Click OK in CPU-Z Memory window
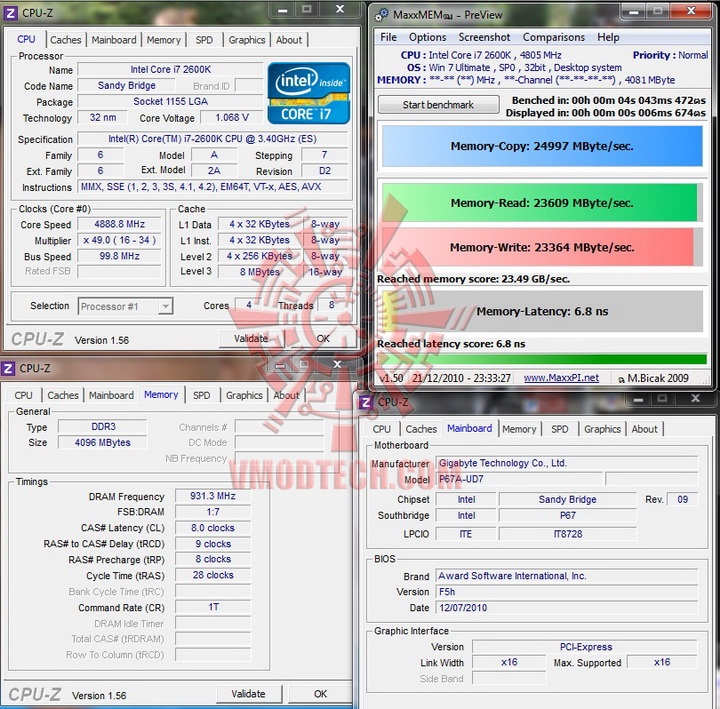Viewport: 720px width, 709px height. coord(320,694)
